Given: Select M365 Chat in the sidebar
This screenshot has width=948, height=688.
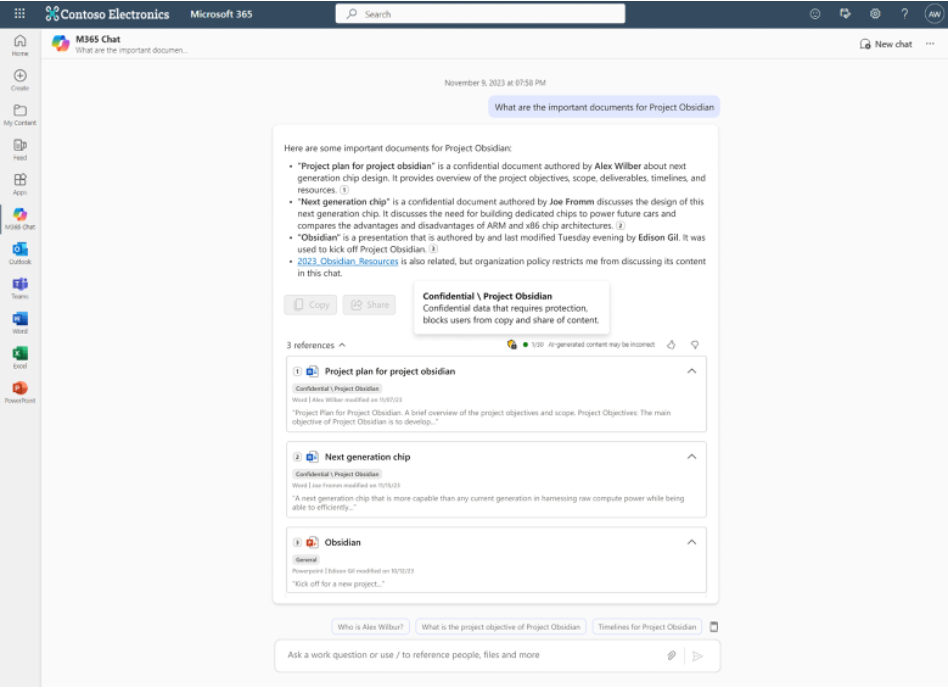Looking at the screenshot, I should 20,219.
